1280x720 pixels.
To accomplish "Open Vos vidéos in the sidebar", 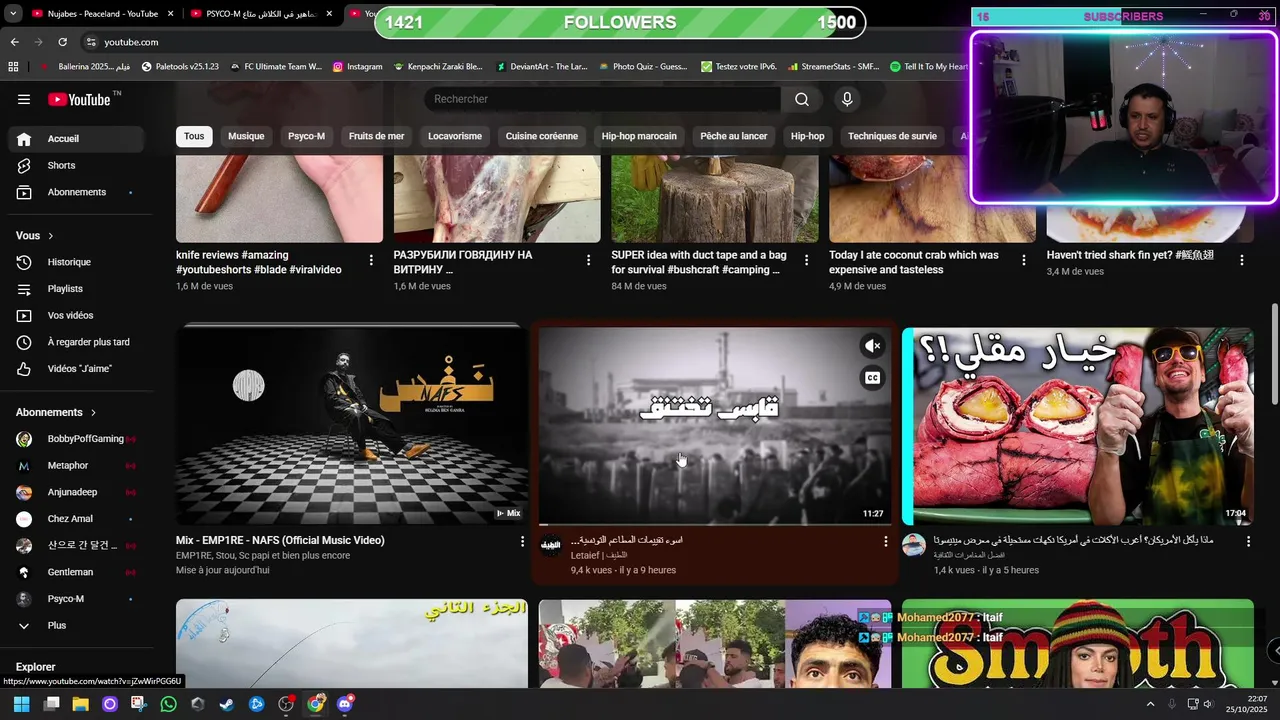I will tap(76, 315).
